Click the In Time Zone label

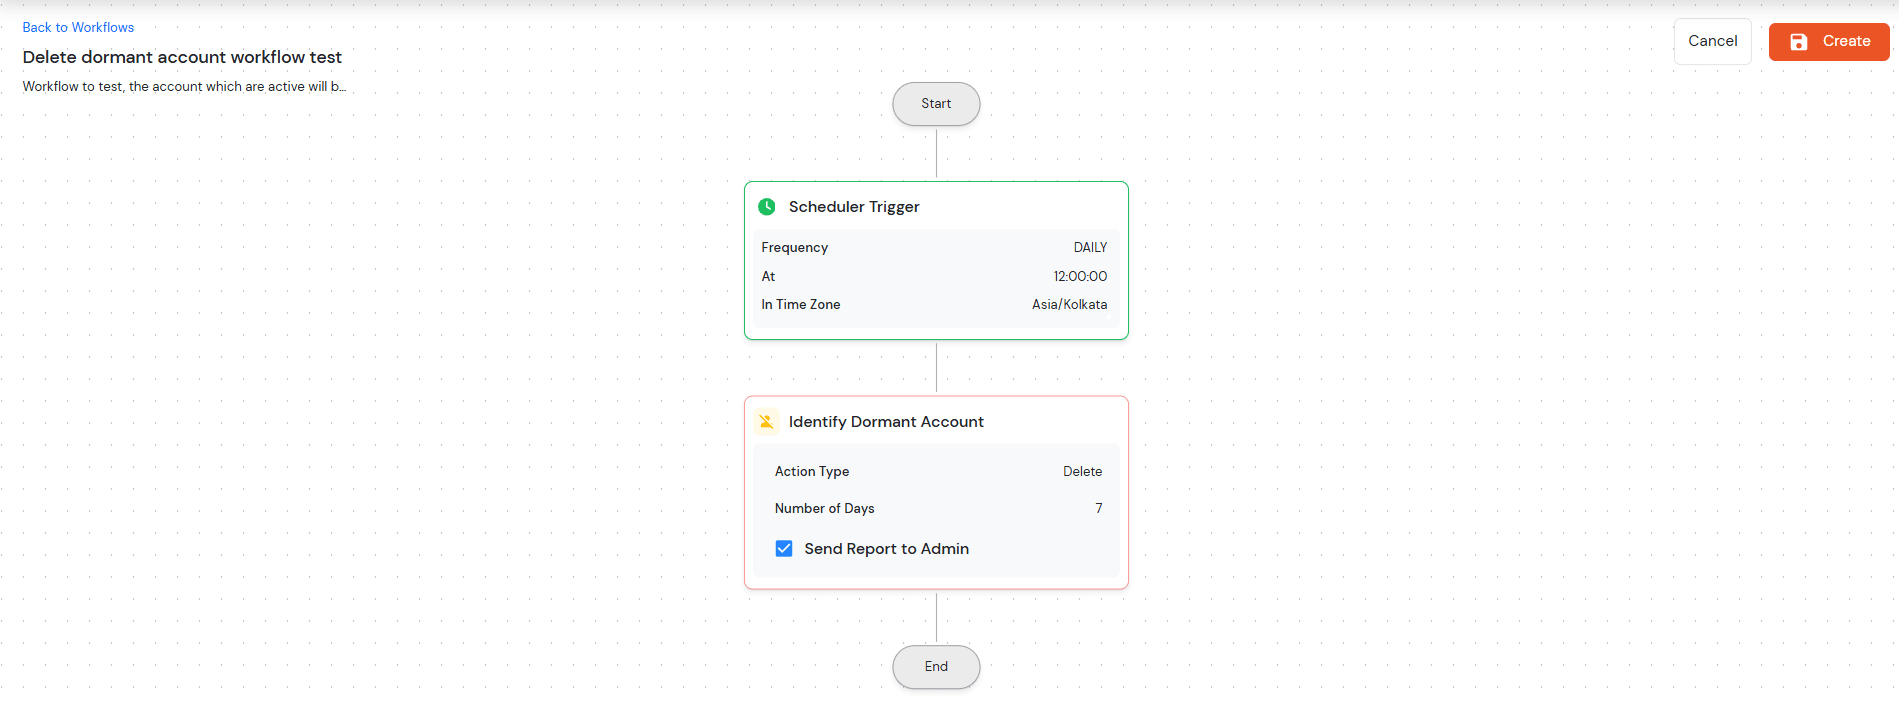[801, 305]
